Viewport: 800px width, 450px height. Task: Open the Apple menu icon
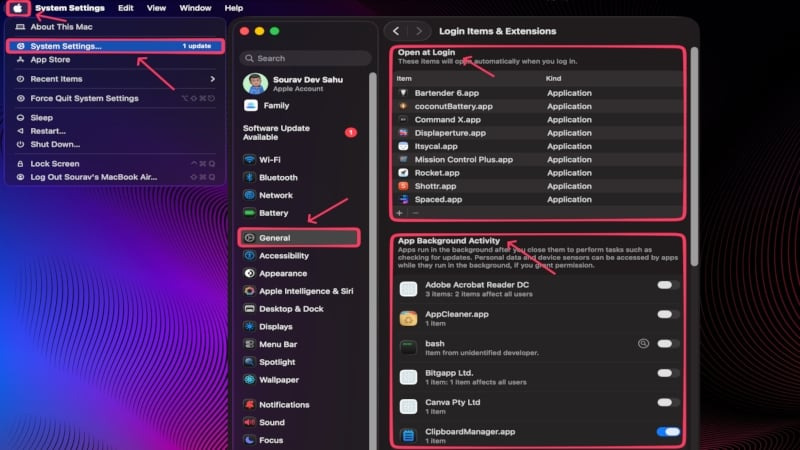(x=18, y=8)
